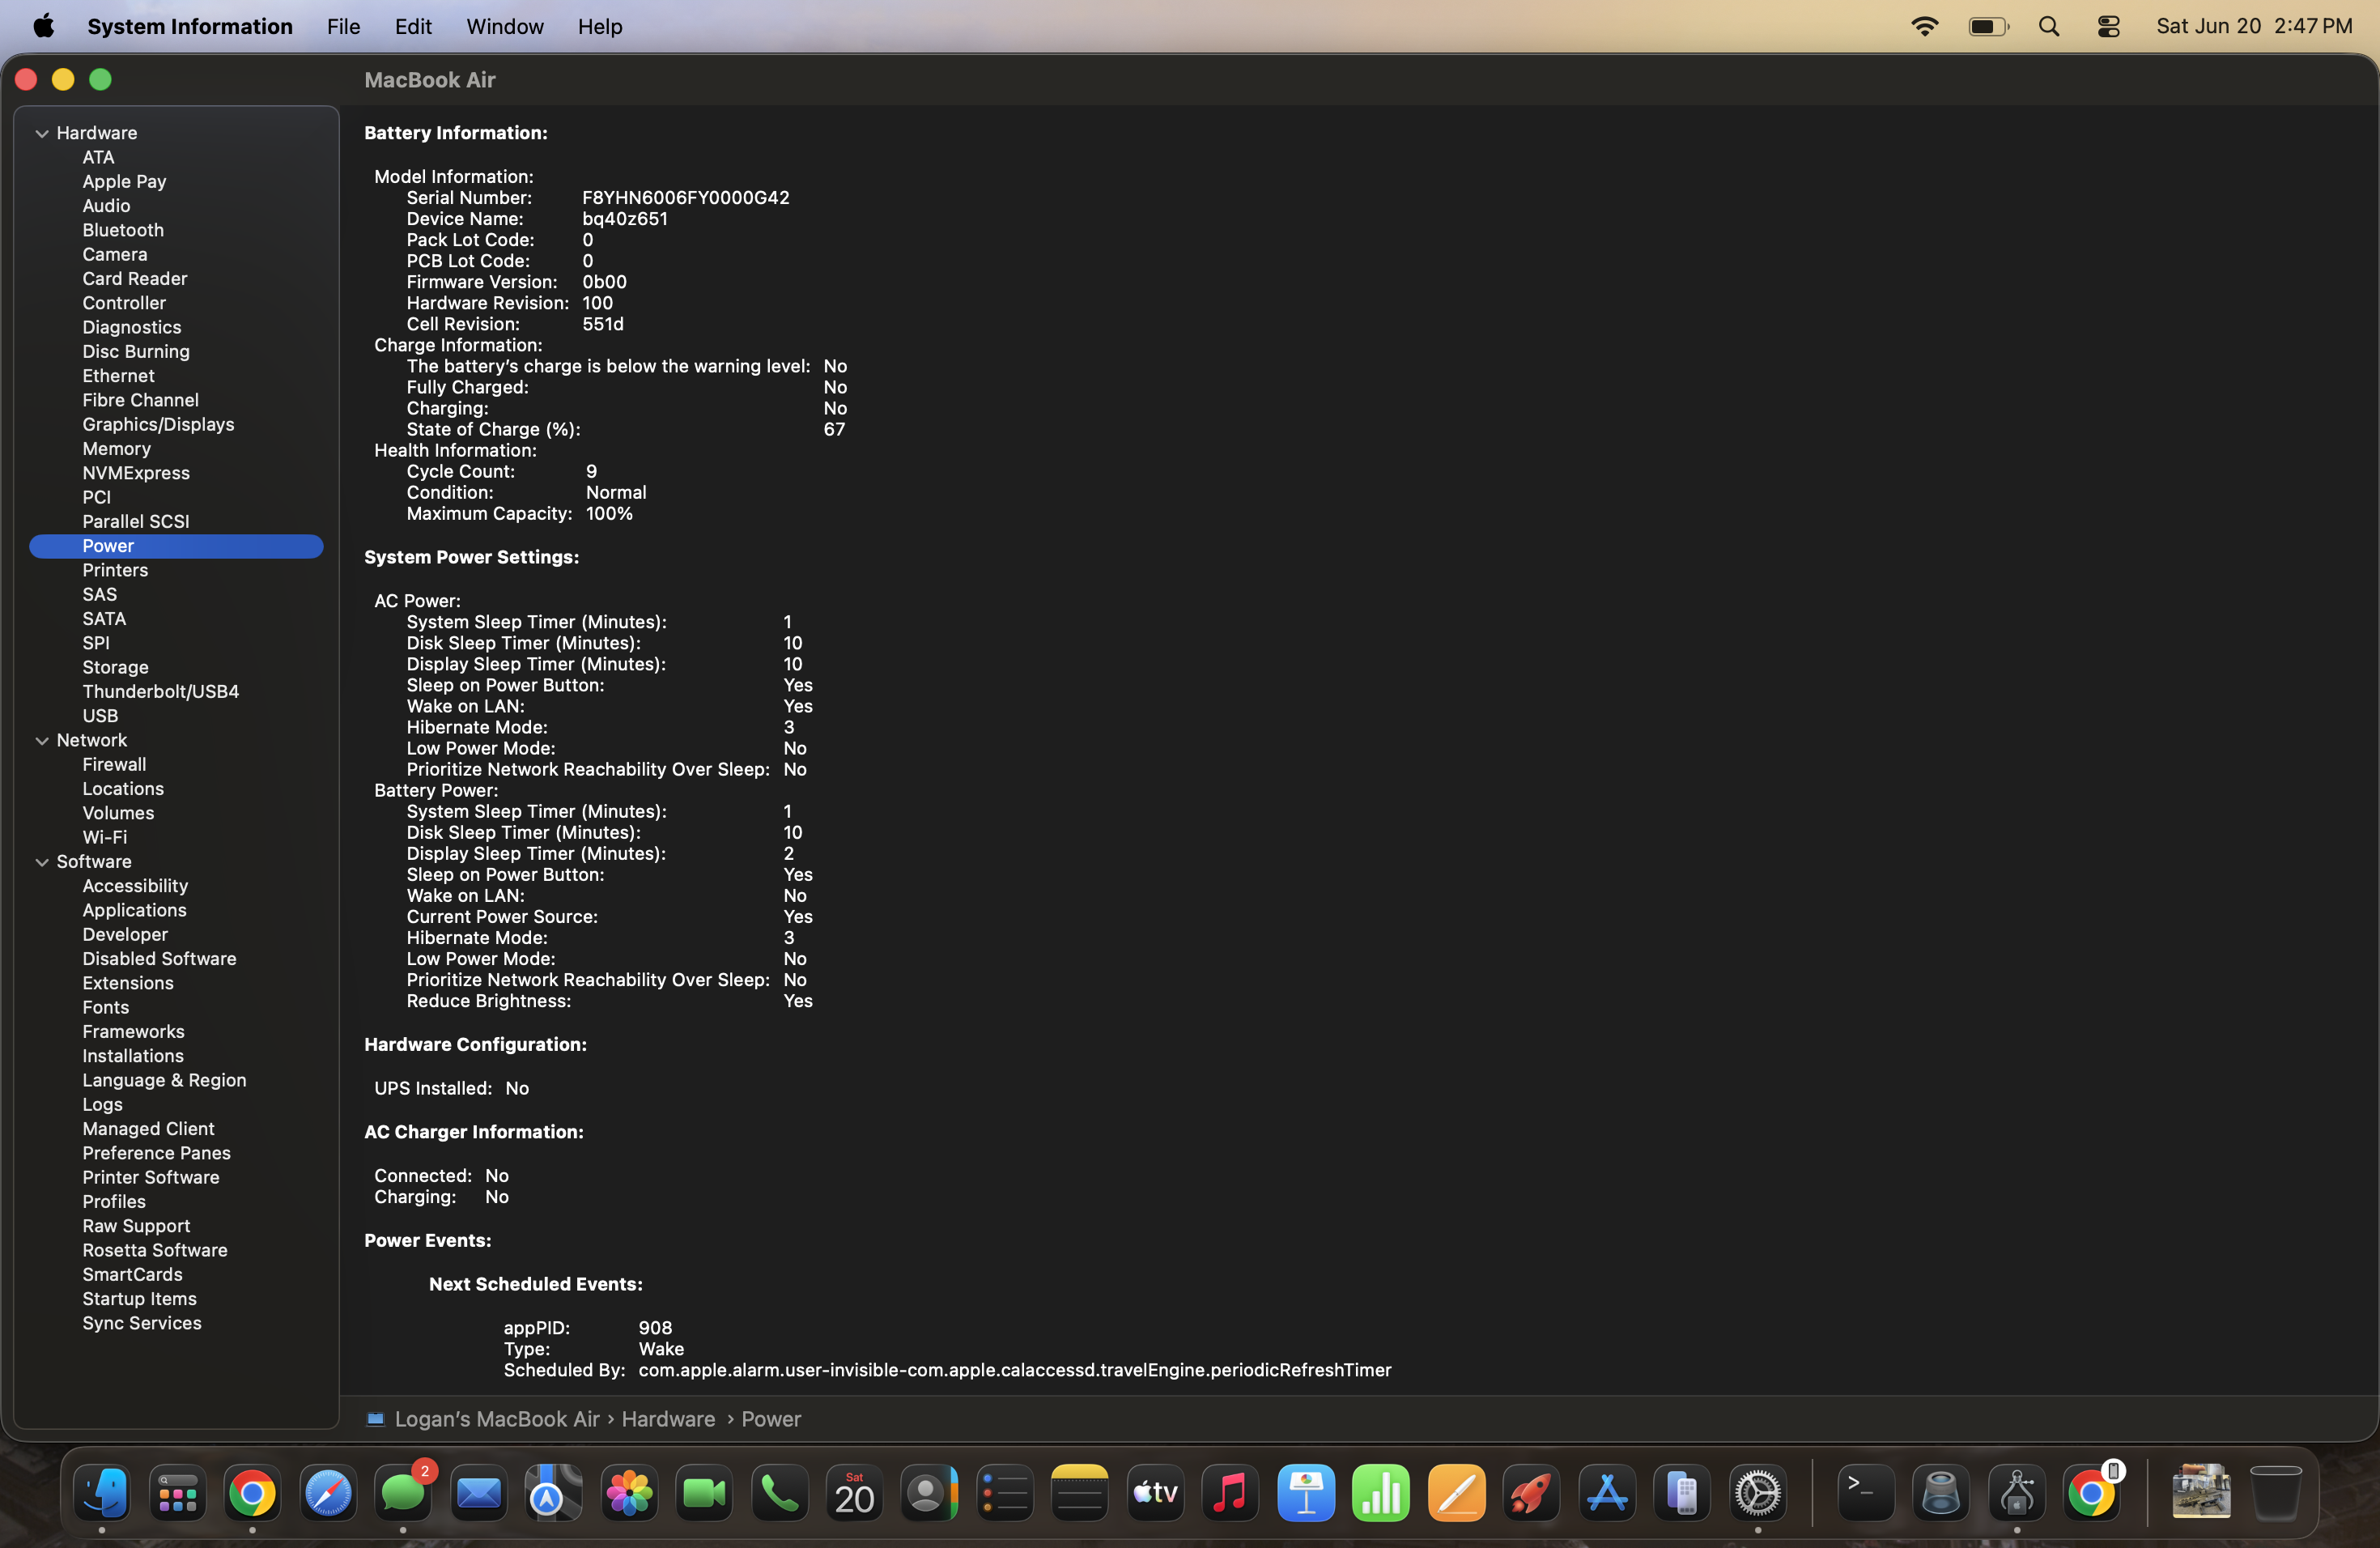Open Chrome icon with the phone badge
Image resolution: width=2380 pixels, height=1548 pixels.
[2092, 1493]
